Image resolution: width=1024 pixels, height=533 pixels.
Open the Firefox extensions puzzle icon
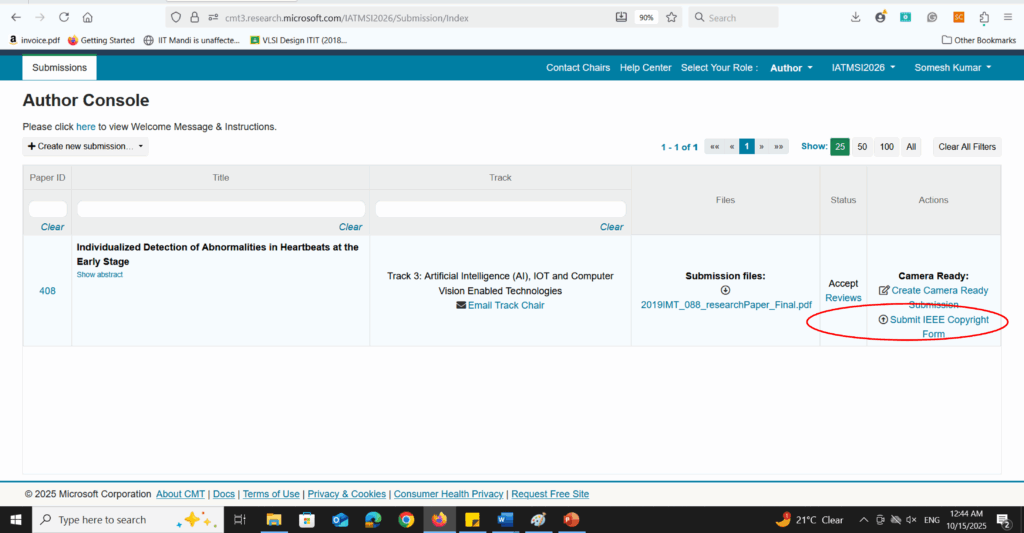(x=983, y=17)
